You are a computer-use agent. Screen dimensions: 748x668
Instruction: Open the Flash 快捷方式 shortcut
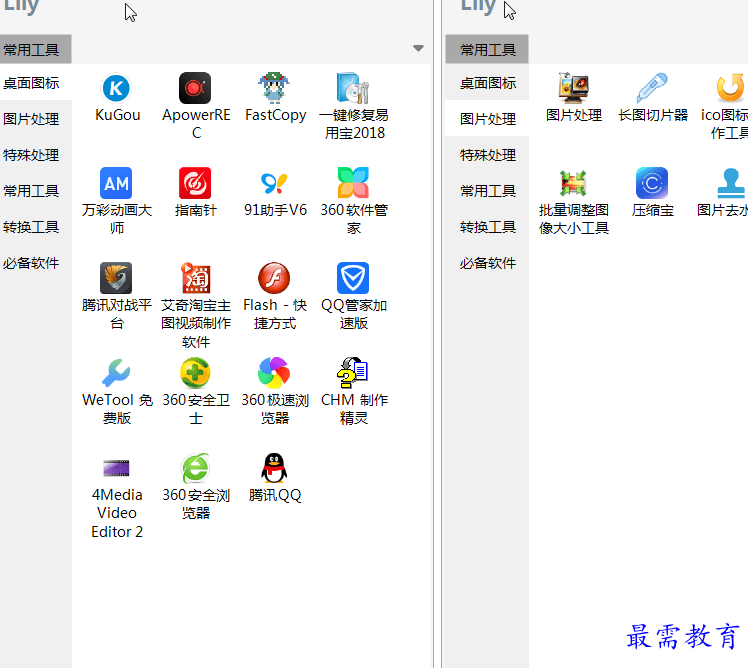[275, 279]
